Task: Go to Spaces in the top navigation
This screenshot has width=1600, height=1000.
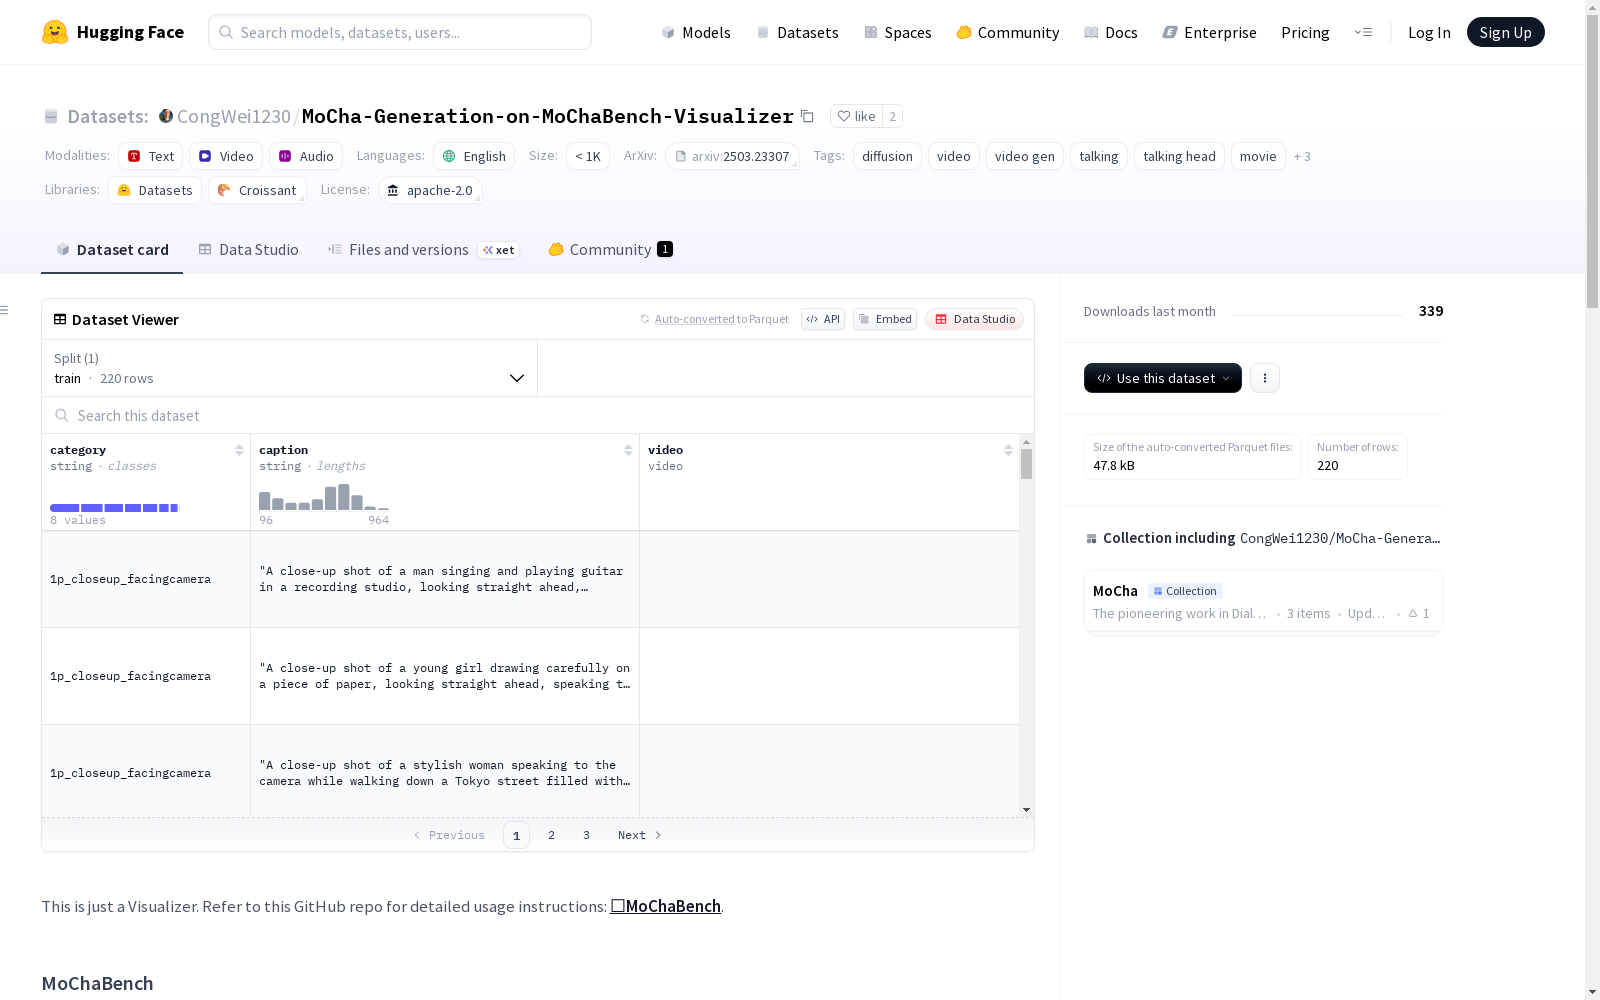Action: [x=898, y=32]
